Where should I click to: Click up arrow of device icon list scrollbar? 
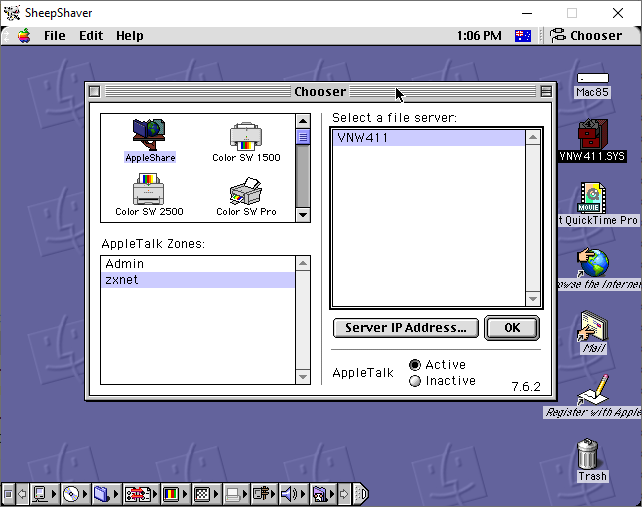pyautogui.click(x=303, y=121)
